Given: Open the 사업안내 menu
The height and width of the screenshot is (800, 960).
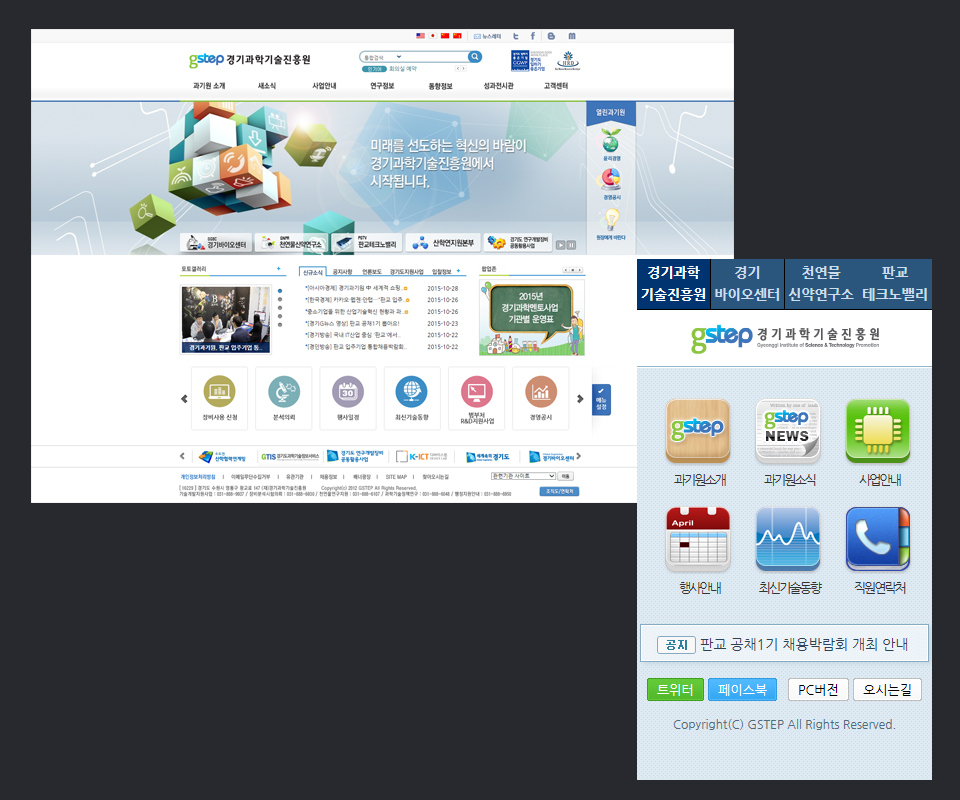Looking at the screenshot, I should point(324,86).
